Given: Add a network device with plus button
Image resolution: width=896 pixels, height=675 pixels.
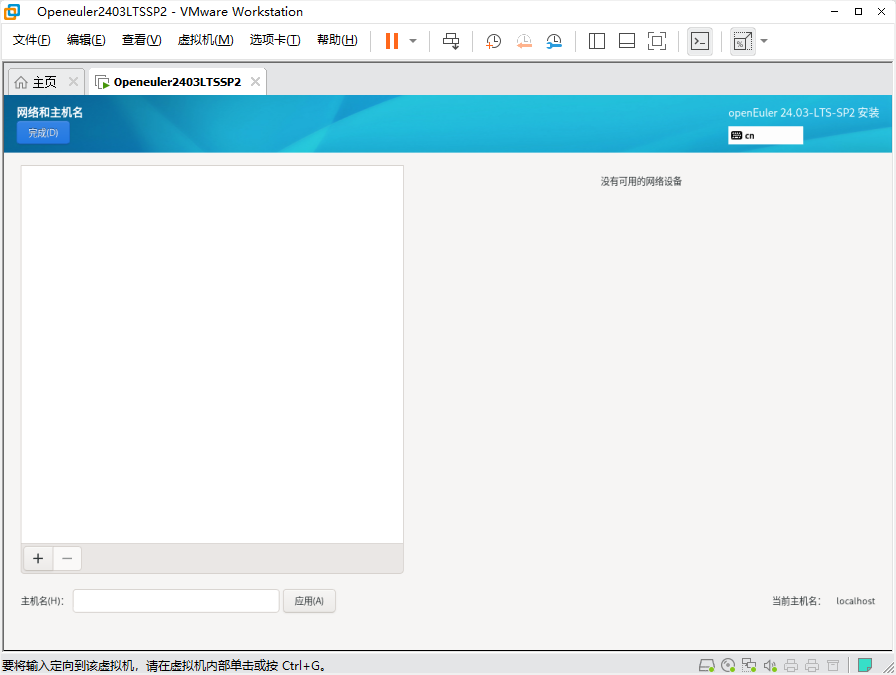Looking at the screenshot, I should (x=38, y=559).
